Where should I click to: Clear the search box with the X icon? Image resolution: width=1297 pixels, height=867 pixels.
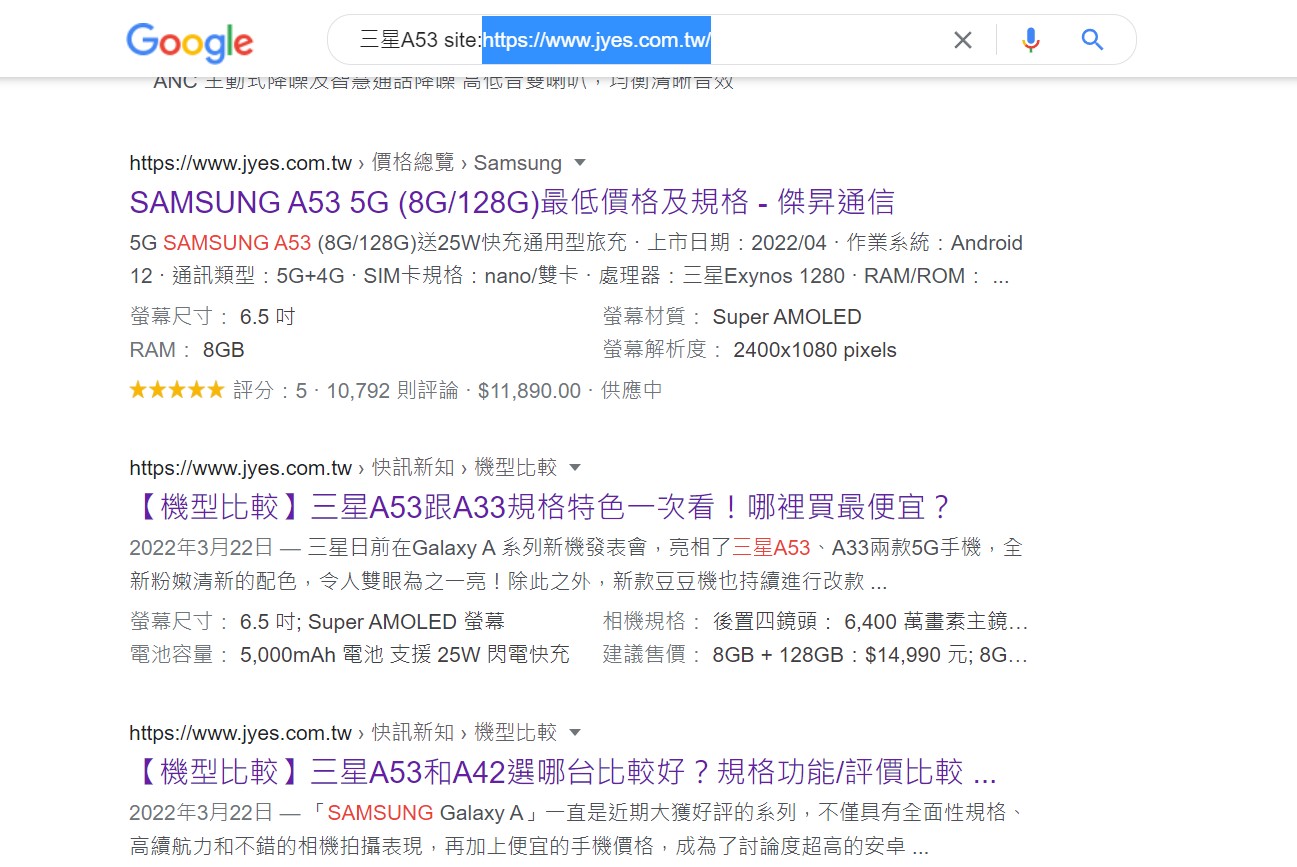pyautogui.click(x=962, y=40)
